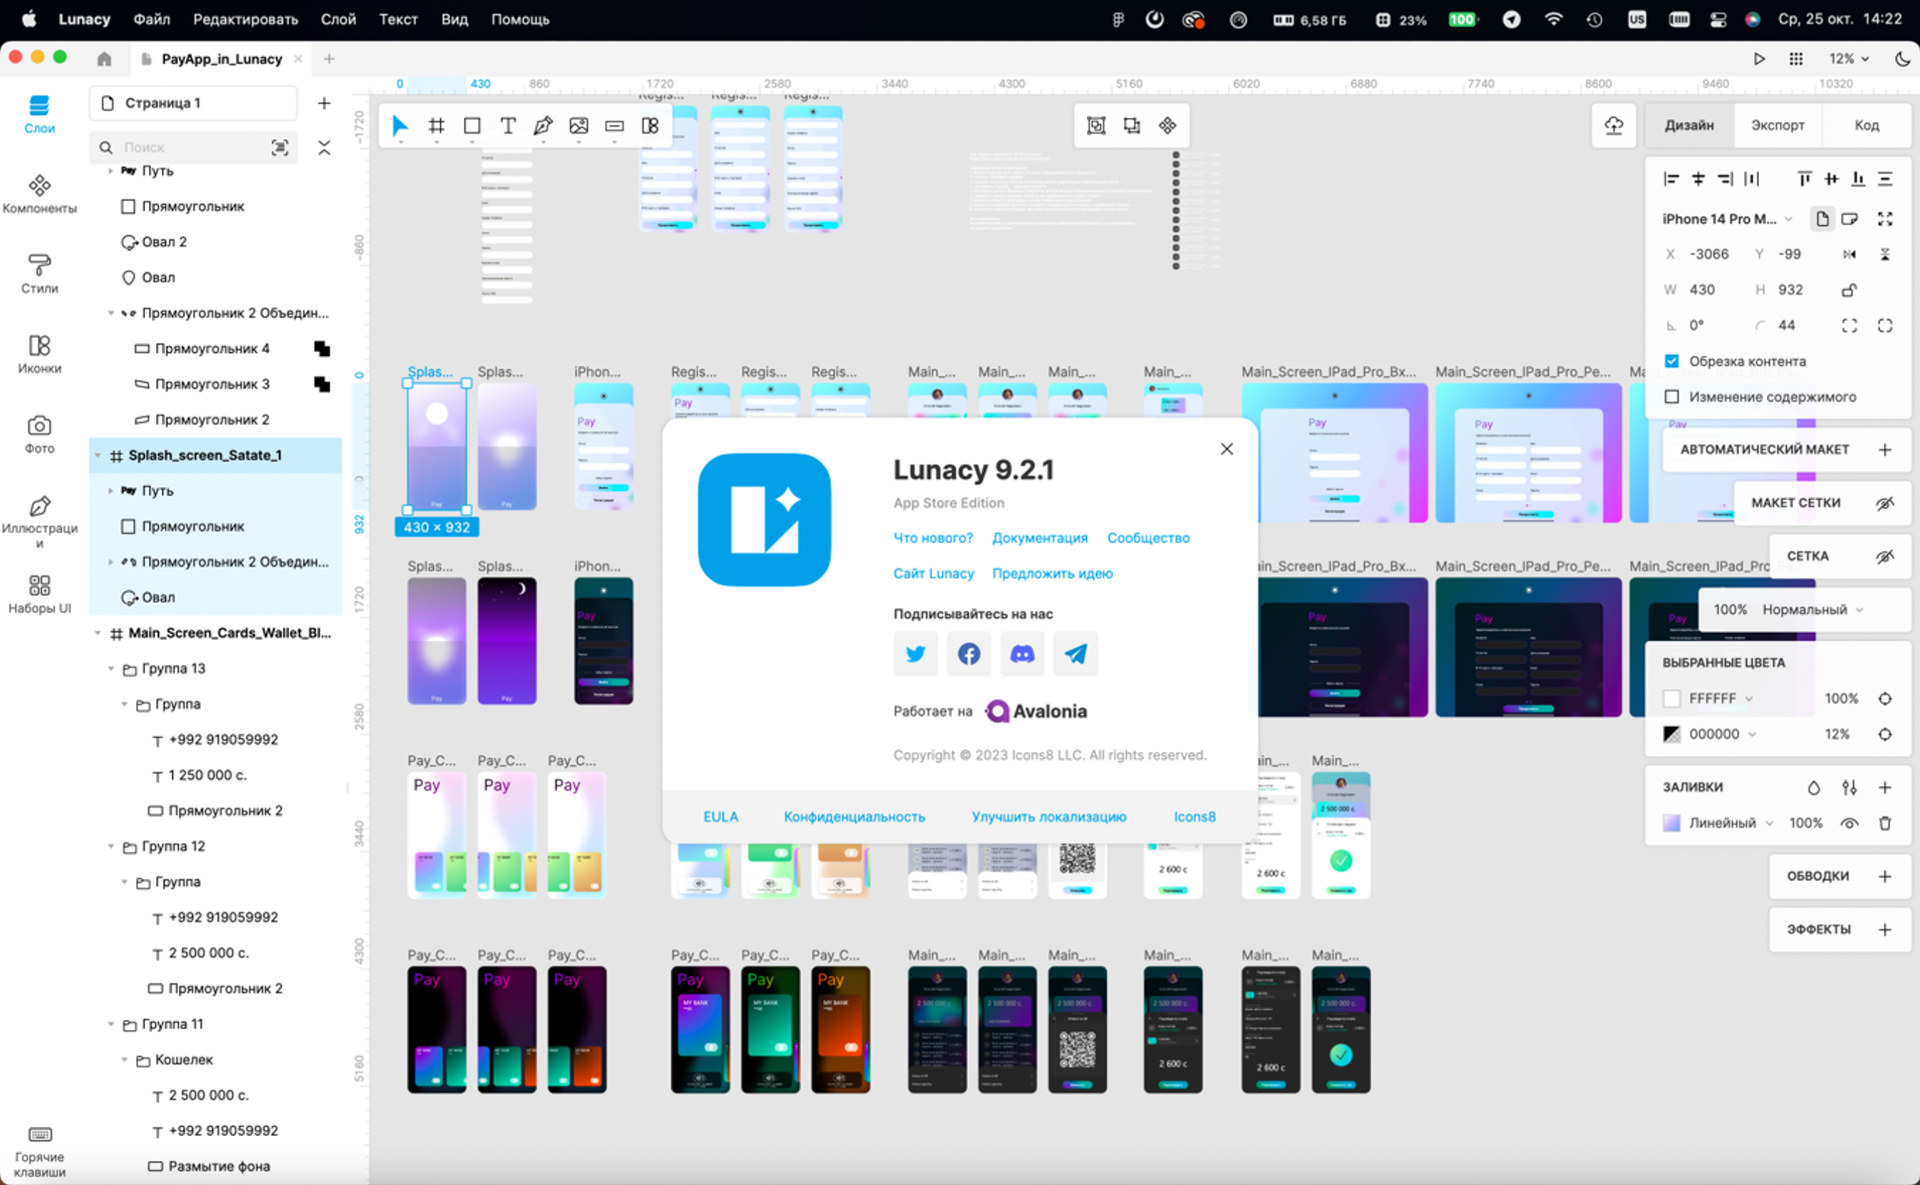Open Twitter from the About dialog
Viewport: 1920px width, 1185px height.
pos(915,654)
